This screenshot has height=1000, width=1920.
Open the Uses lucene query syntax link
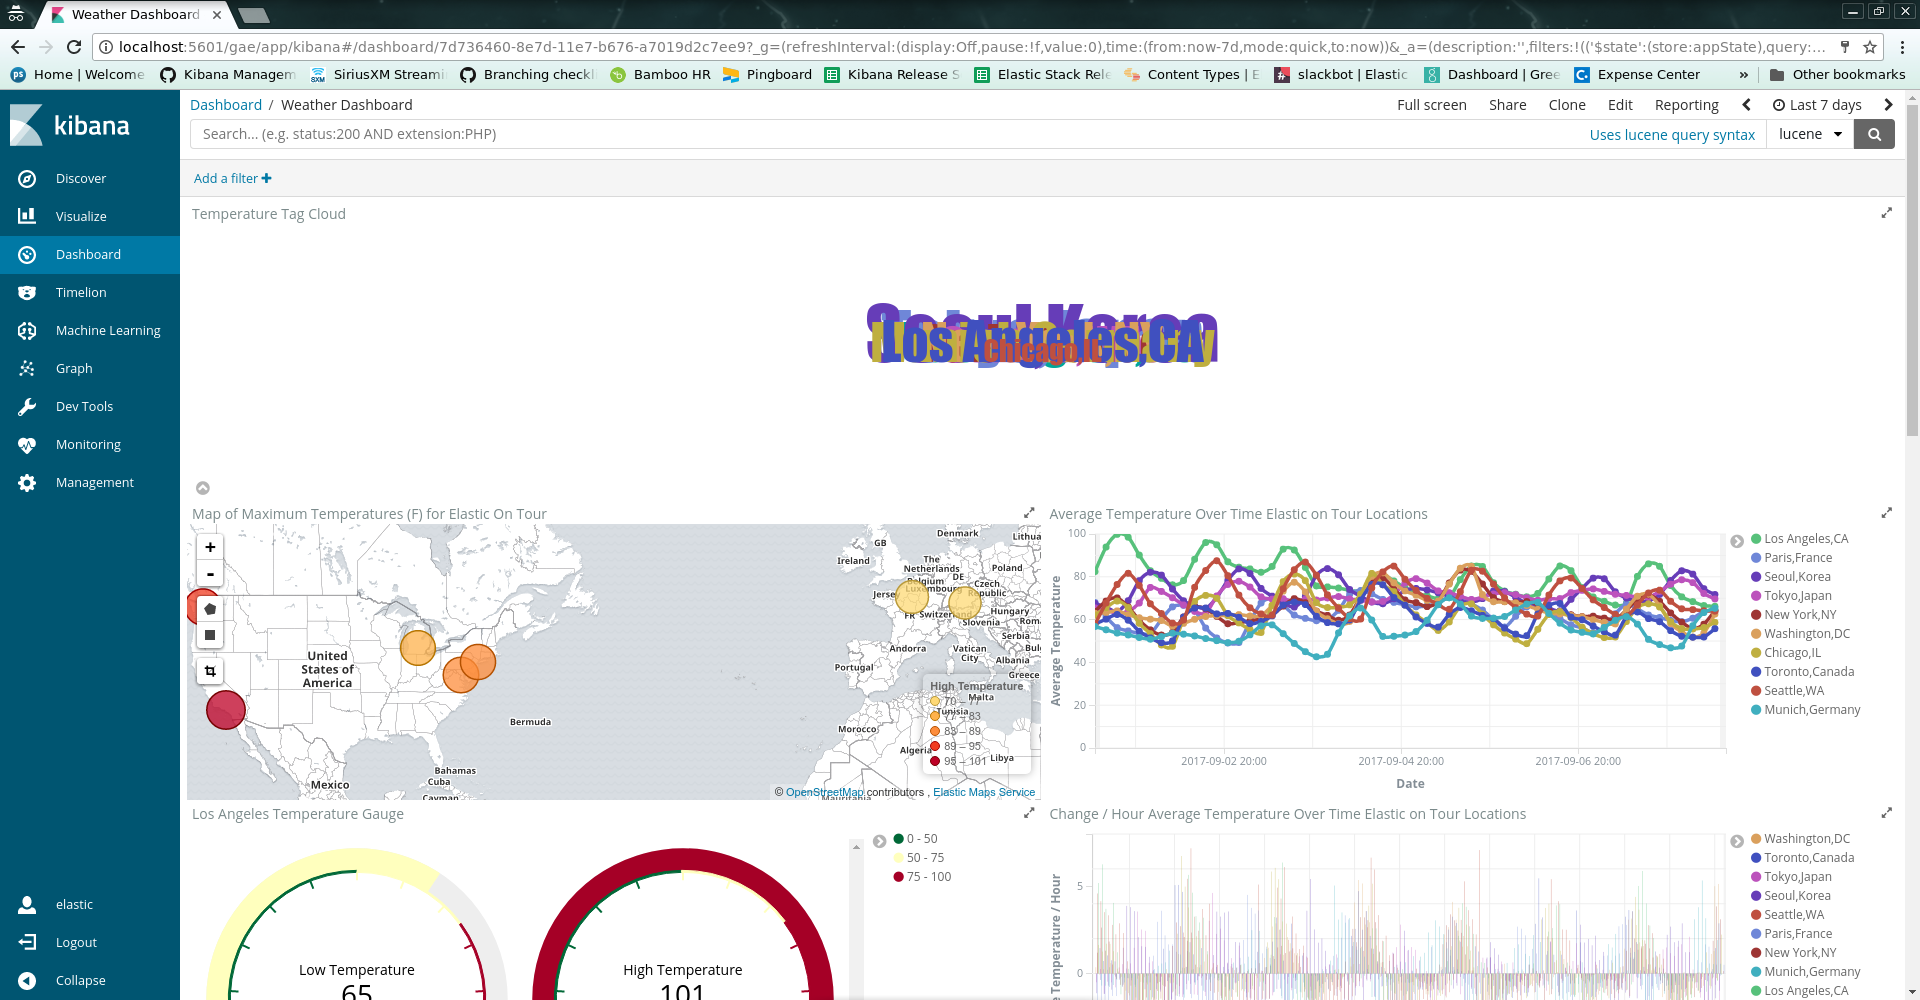click(x=1671, y=134)
